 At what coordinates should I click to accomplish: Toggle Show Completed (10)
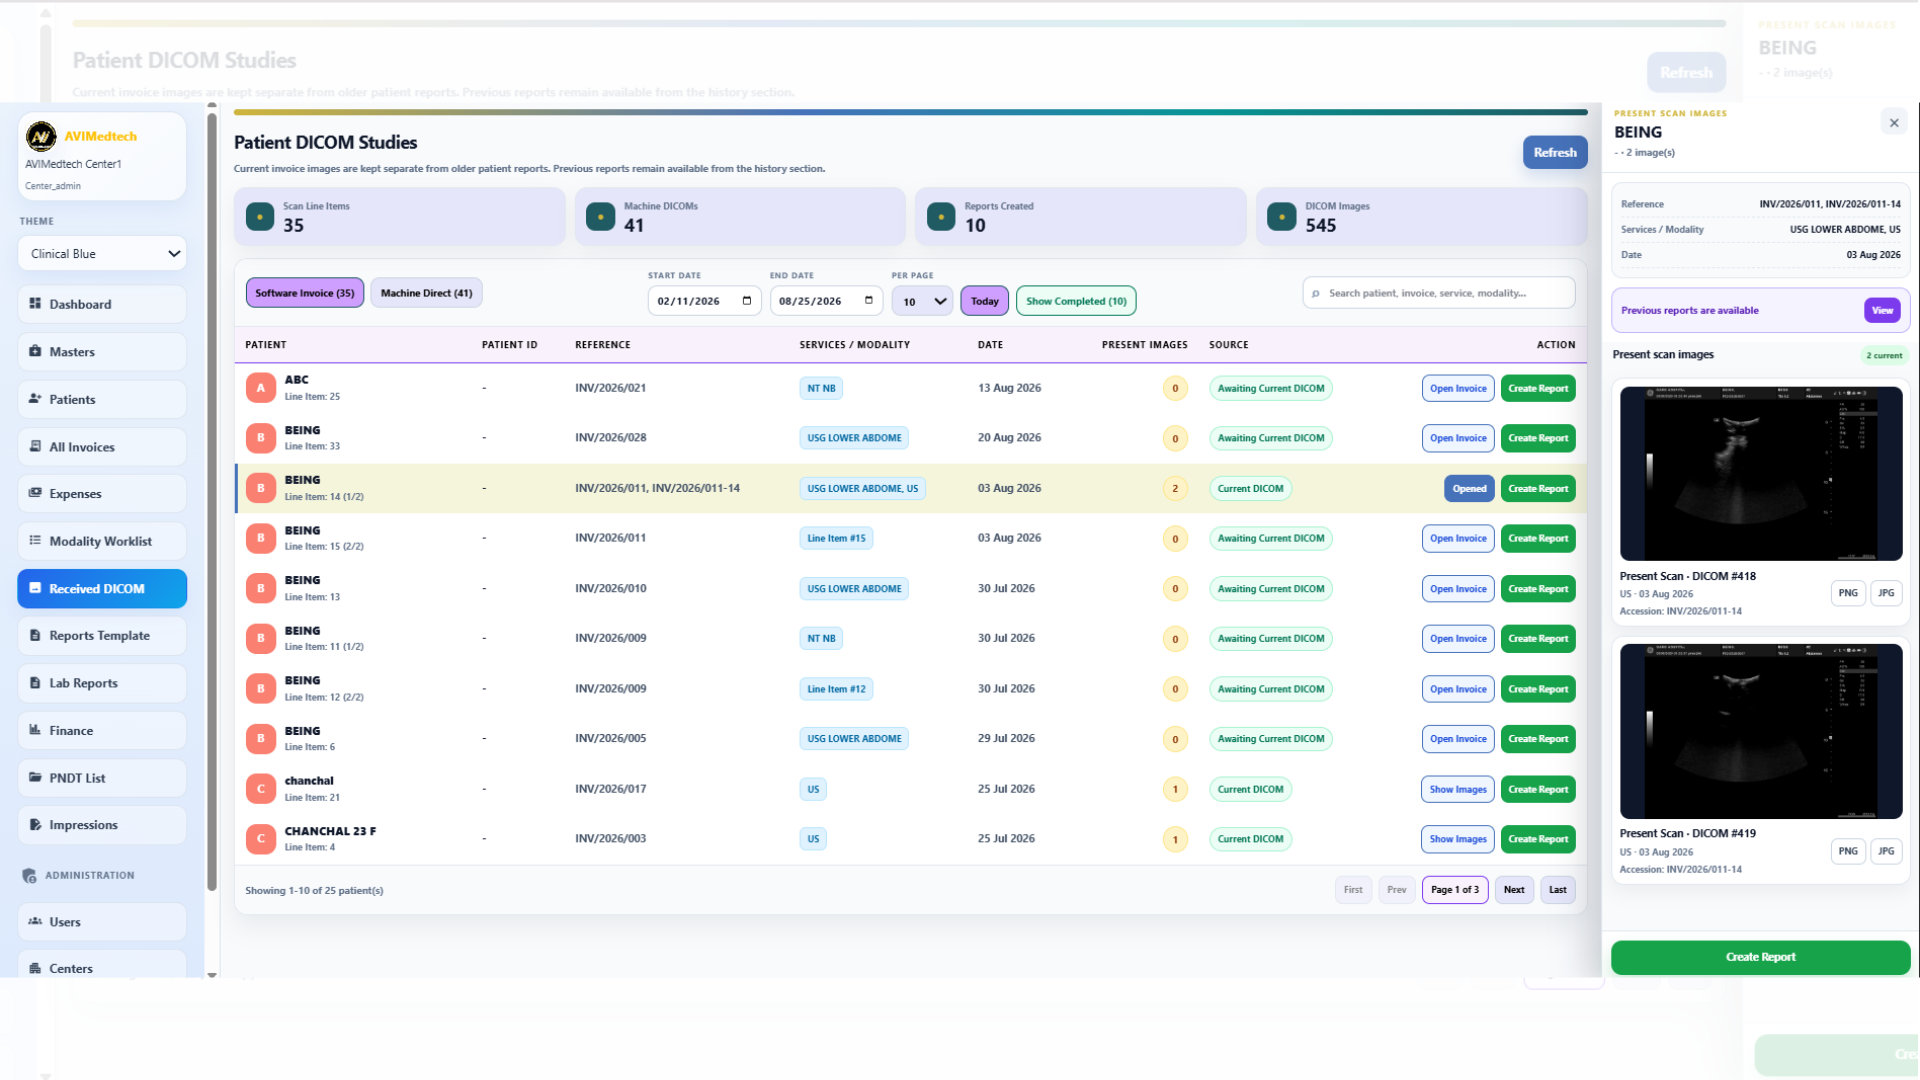click(1076, 301)
